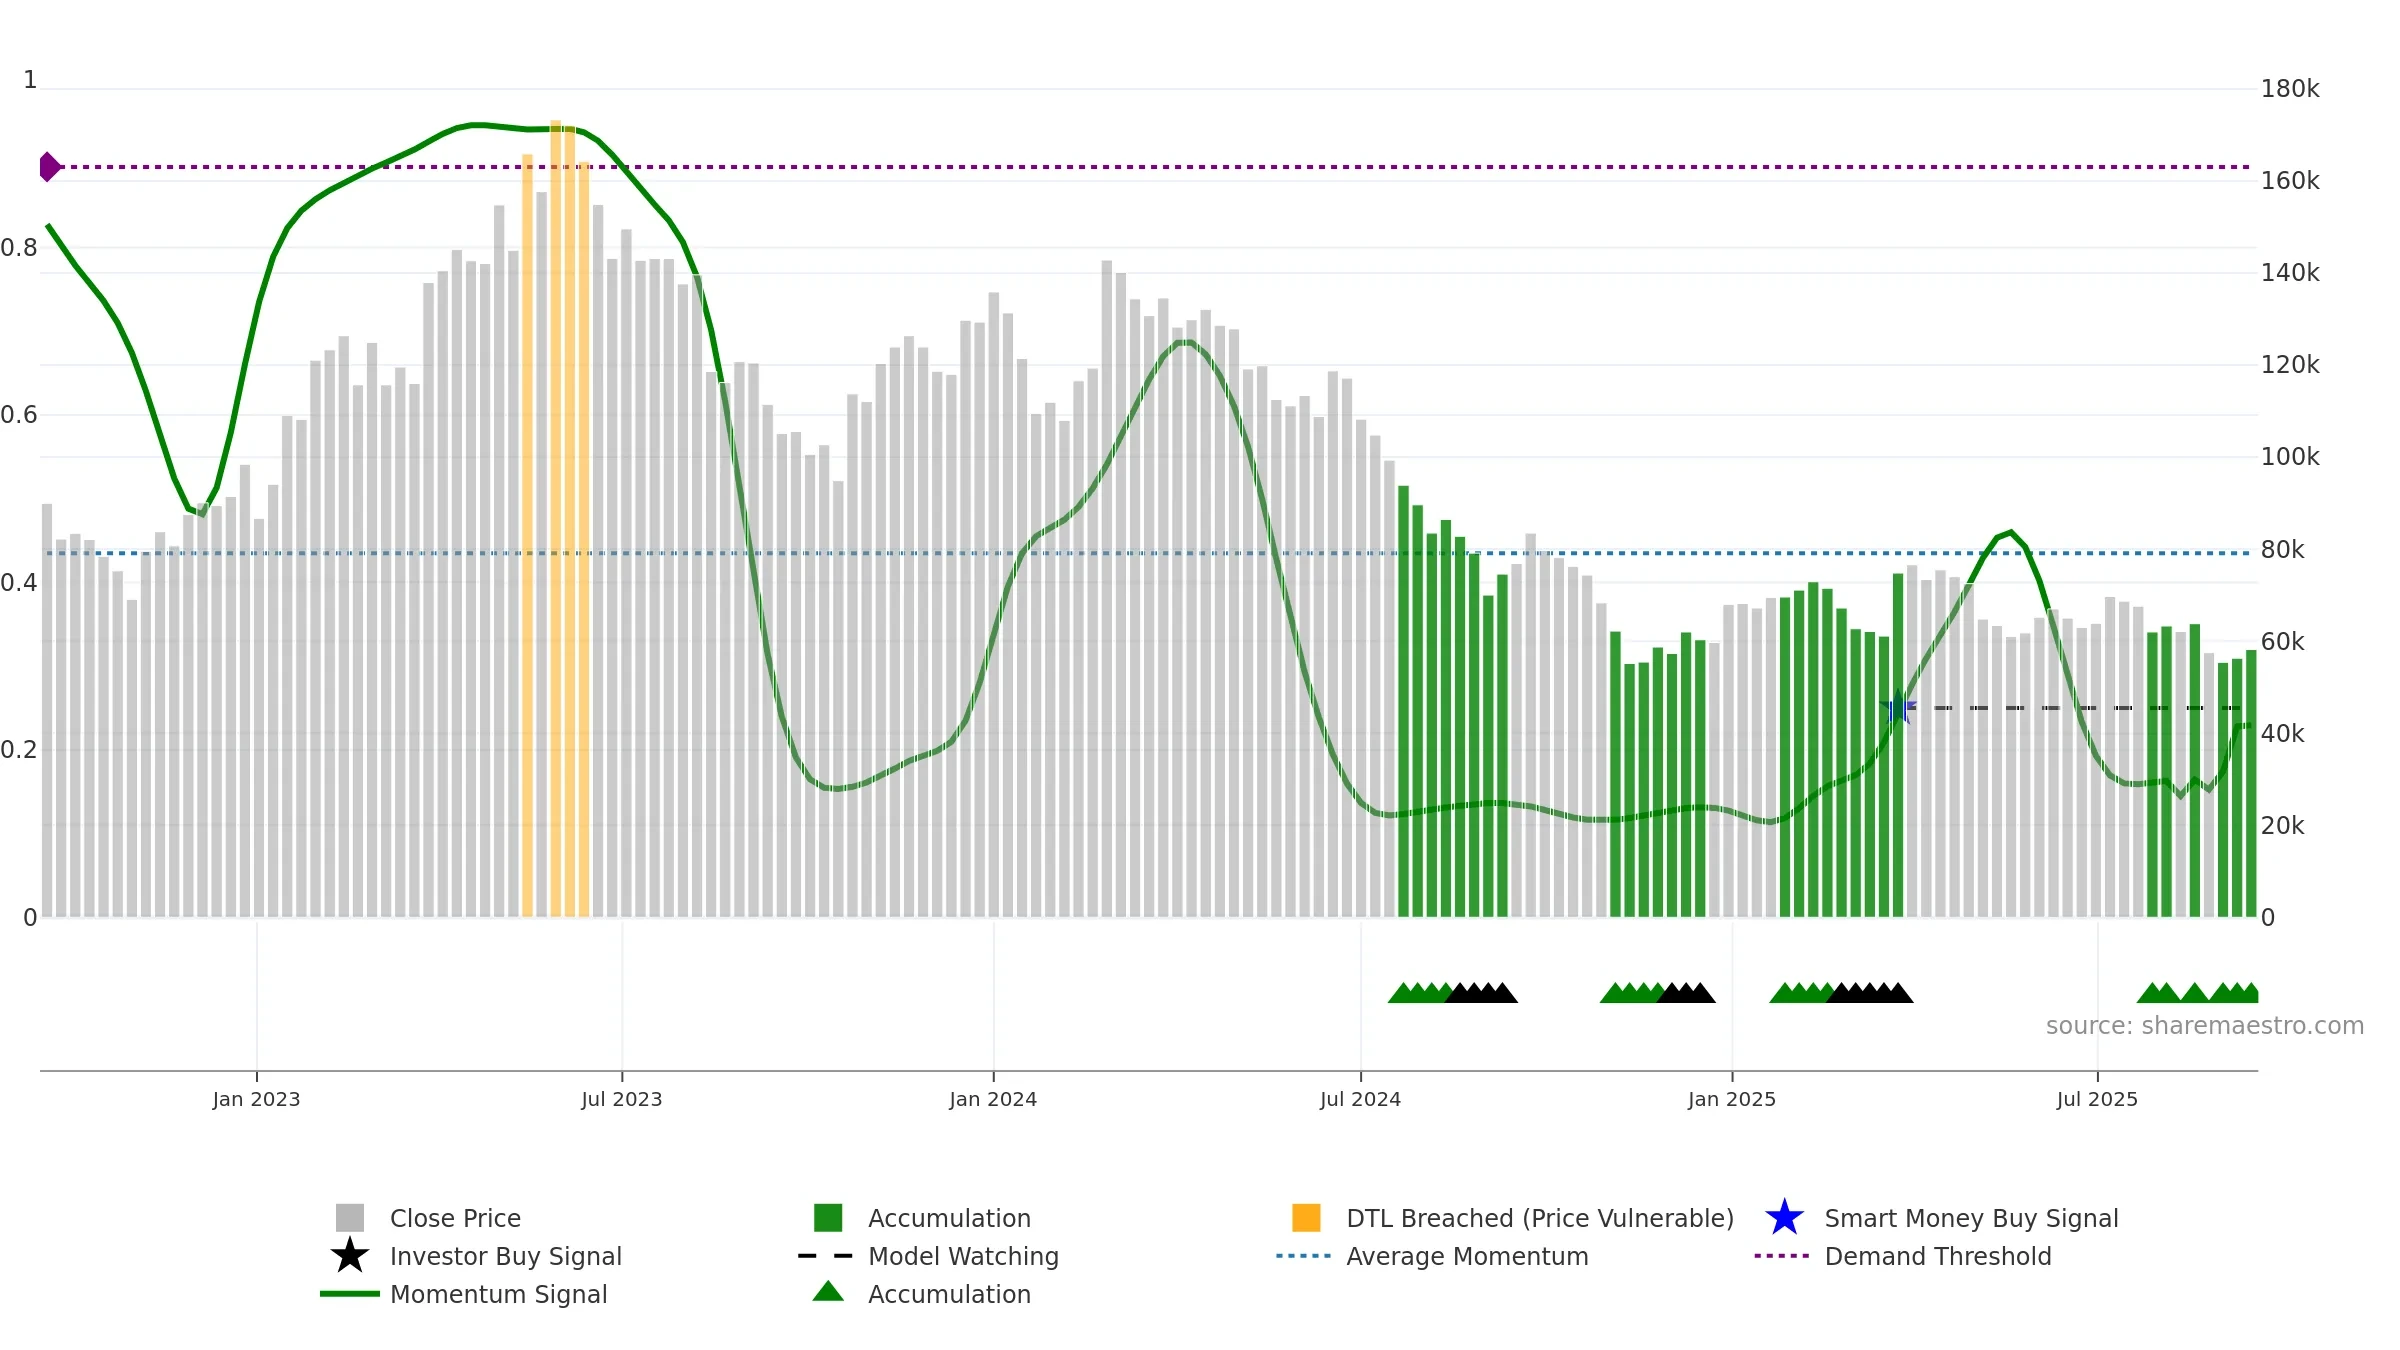
Task: Click the black Investor Buy Signal star
Action: click(x=350, y=1256)
